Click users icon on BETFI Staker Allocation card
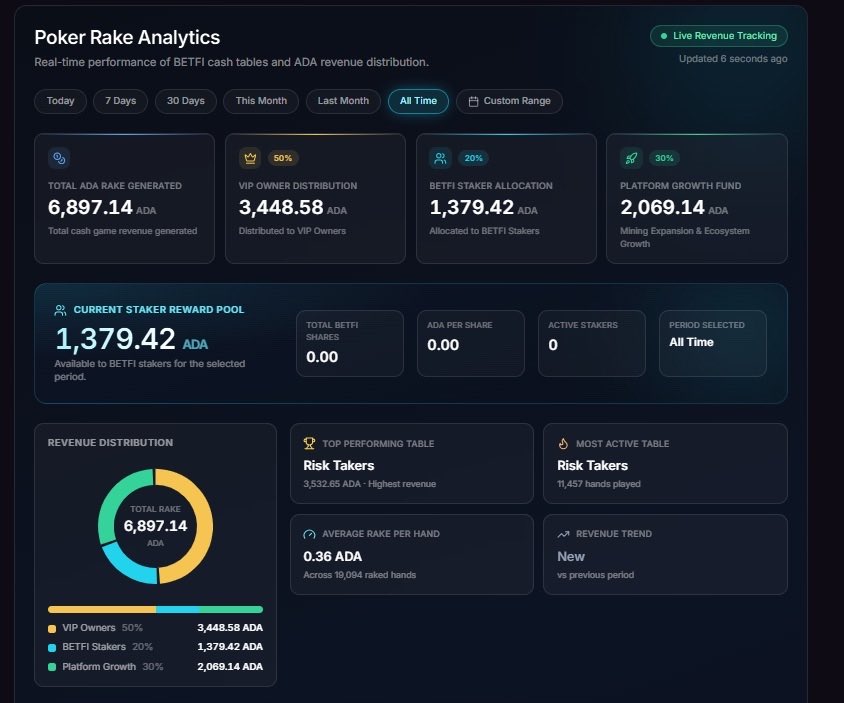The height and width of the screenshot is (703, 844). (440, 158)
